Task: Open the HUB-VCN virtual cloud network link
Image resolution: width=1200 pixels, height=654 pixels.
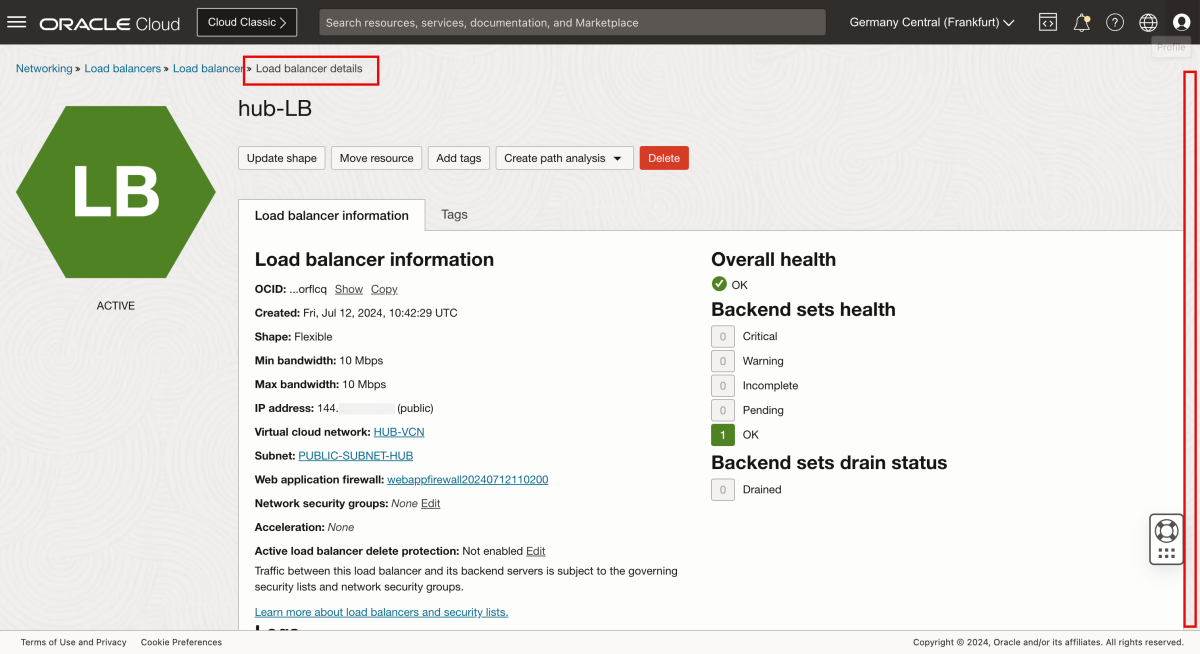Action: click(x=399, y=432)
